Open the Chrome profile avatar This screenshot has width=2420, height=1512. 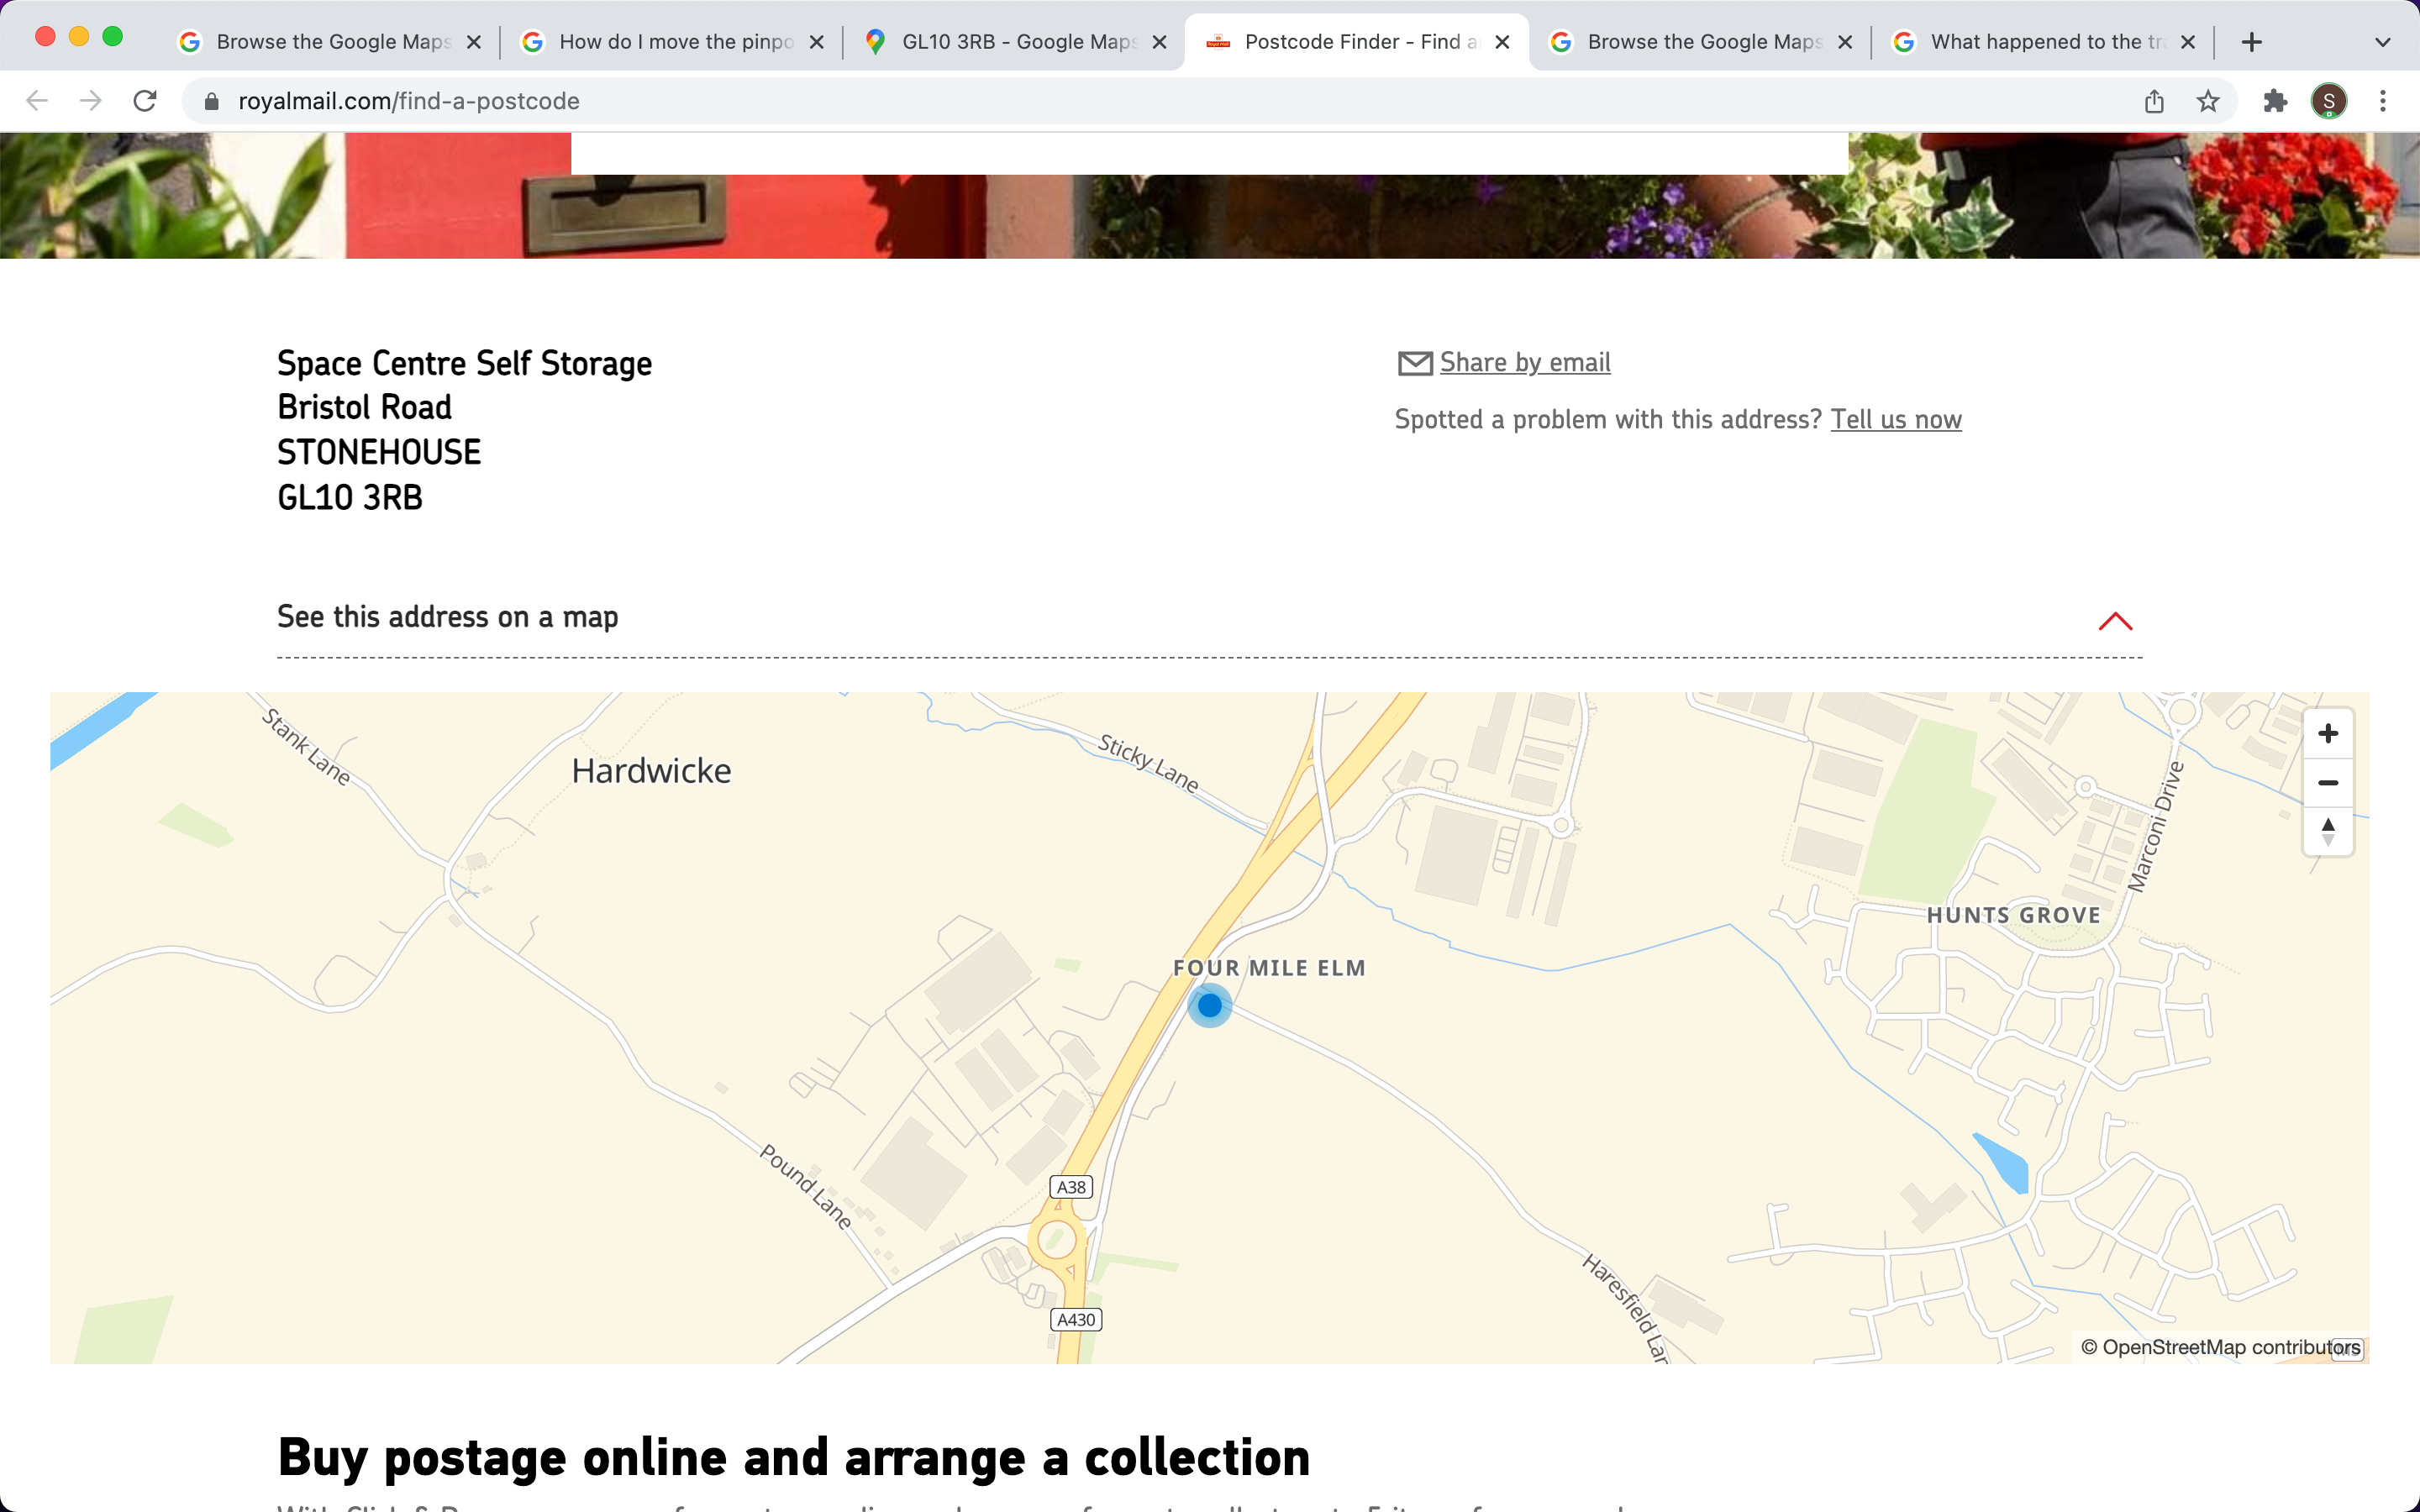pos(2328,101)
